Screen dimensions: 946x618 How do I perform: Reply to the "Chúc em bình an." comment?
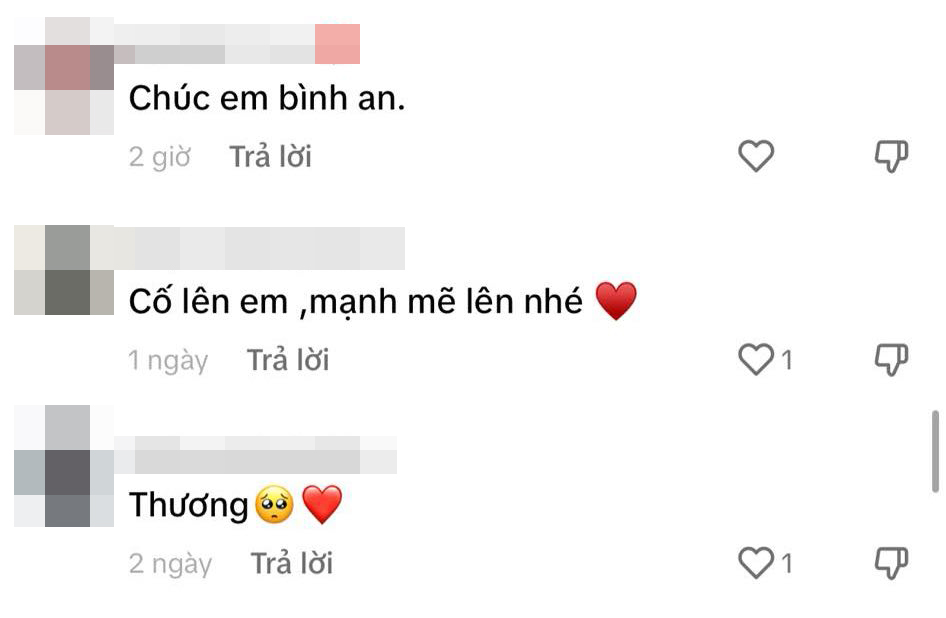[x=270, y=157]
